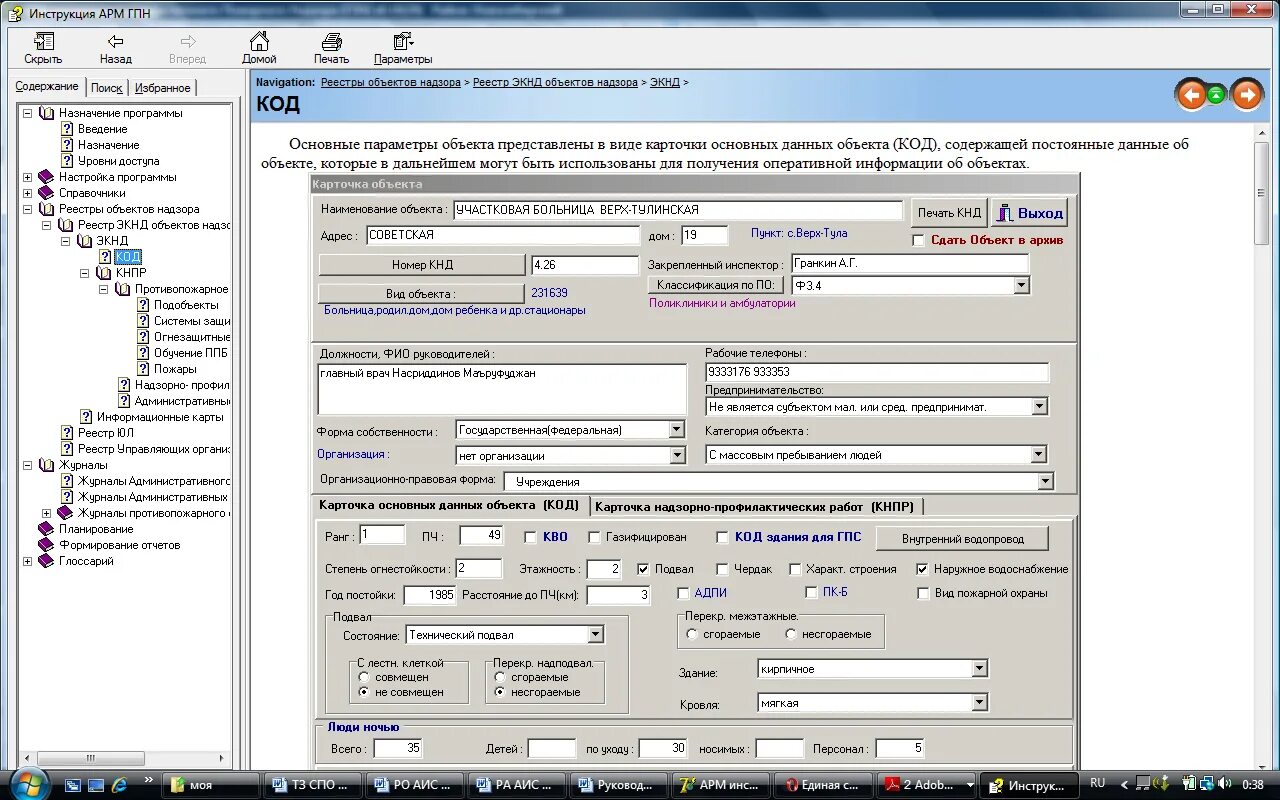This screenshot has width=1280, height=800.
Task: Print the topic using Печать icon
Action: [x=331, y=42]
